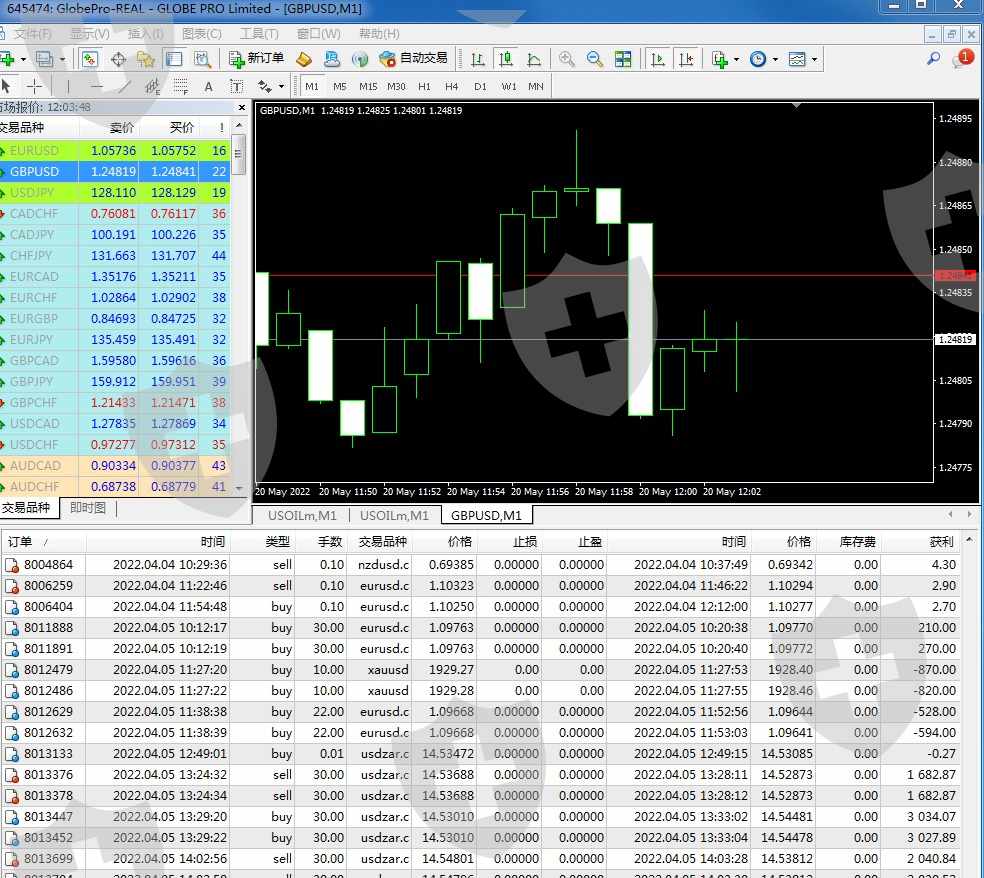This screenshot has width=984, height=878.
Task: Click the search magnifier icon at top right
Action: [933, 59]
